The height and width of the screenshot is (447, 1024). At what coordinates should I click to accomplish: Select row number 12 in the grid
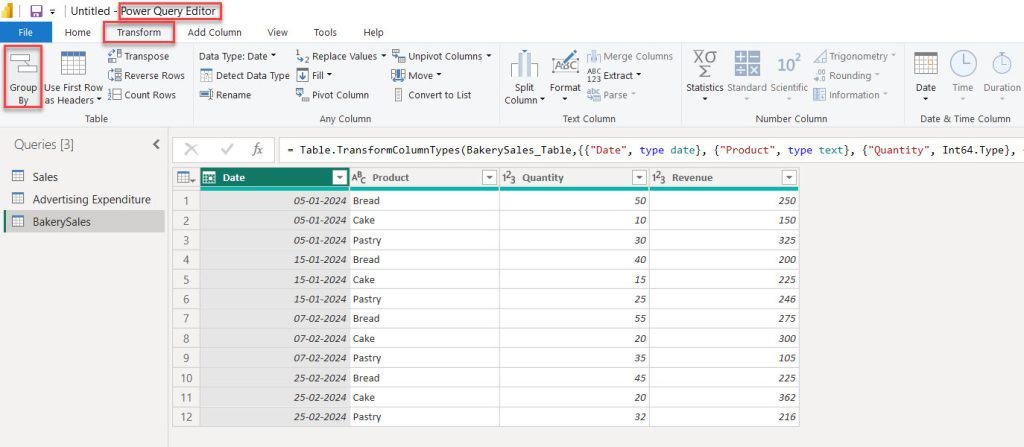coord(186,417)
